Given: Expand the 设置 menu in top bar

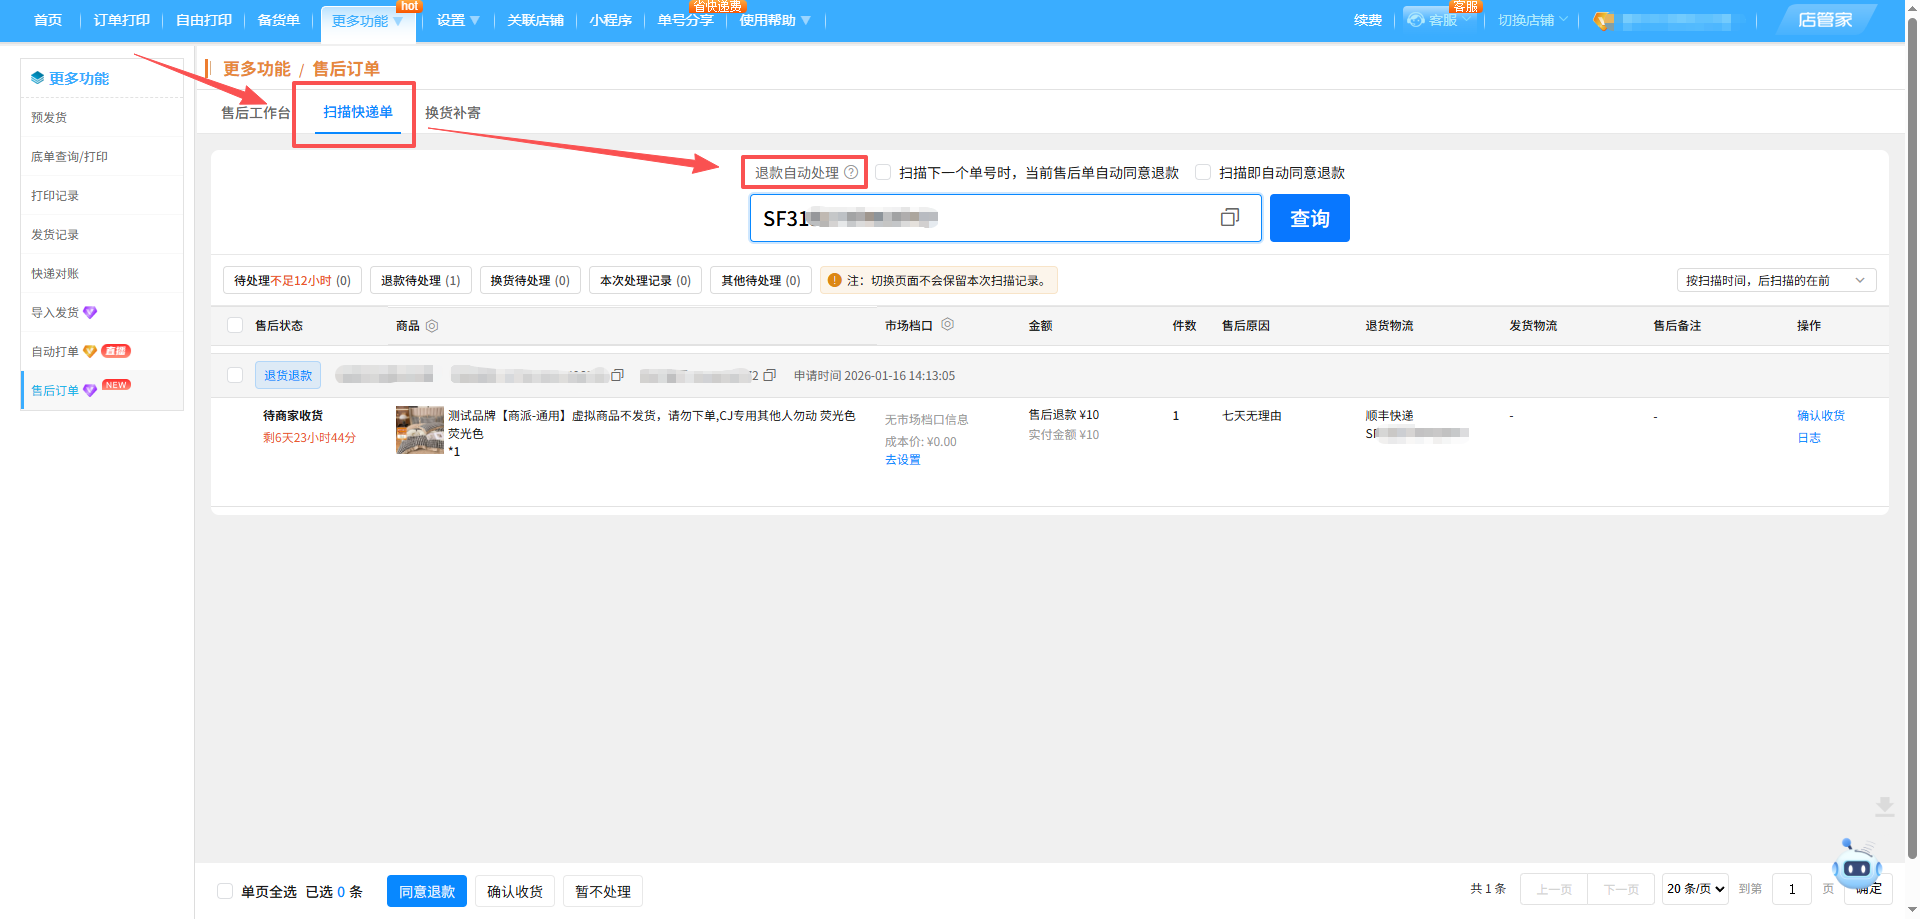Looking at the screenshot, I should [457, 20].
